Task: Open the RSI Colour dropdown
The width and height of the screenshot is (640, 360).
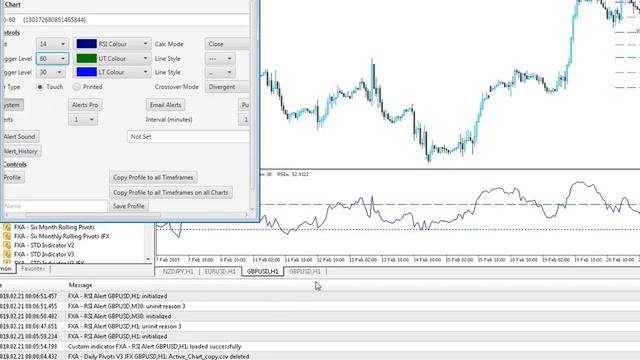Action: point(112,44)
